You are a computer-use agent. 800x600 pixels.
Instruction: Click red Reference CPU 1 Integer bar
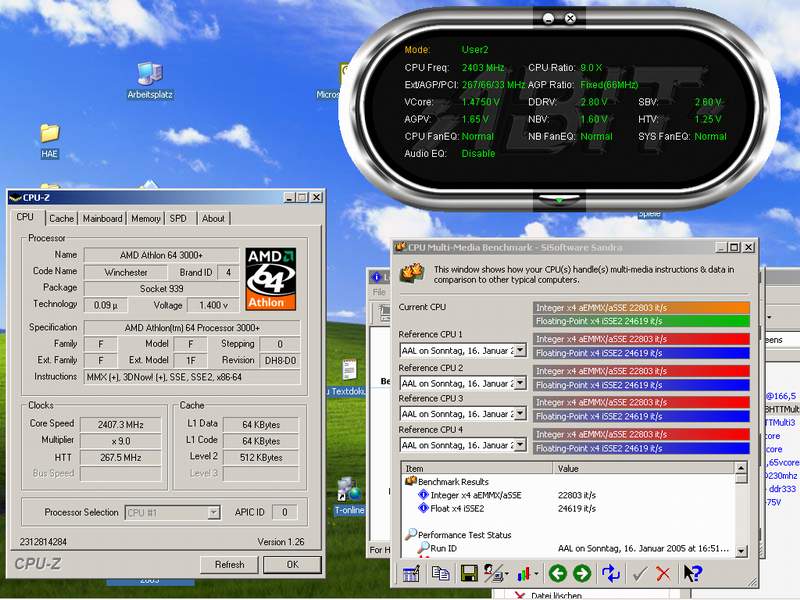[641, 339]
